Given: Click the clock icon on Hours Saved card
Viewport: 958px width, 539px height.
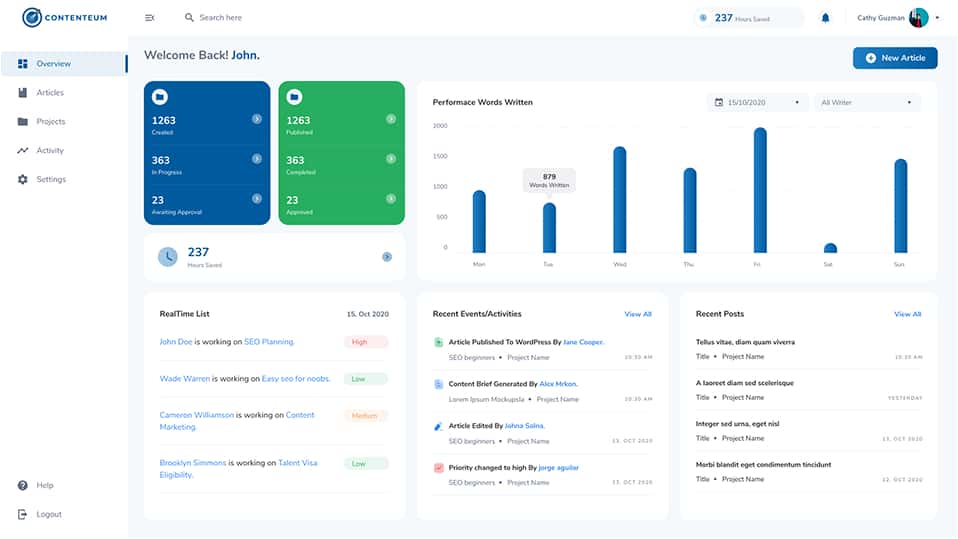Looking at the screenshot, I should [x=168, y=257].
